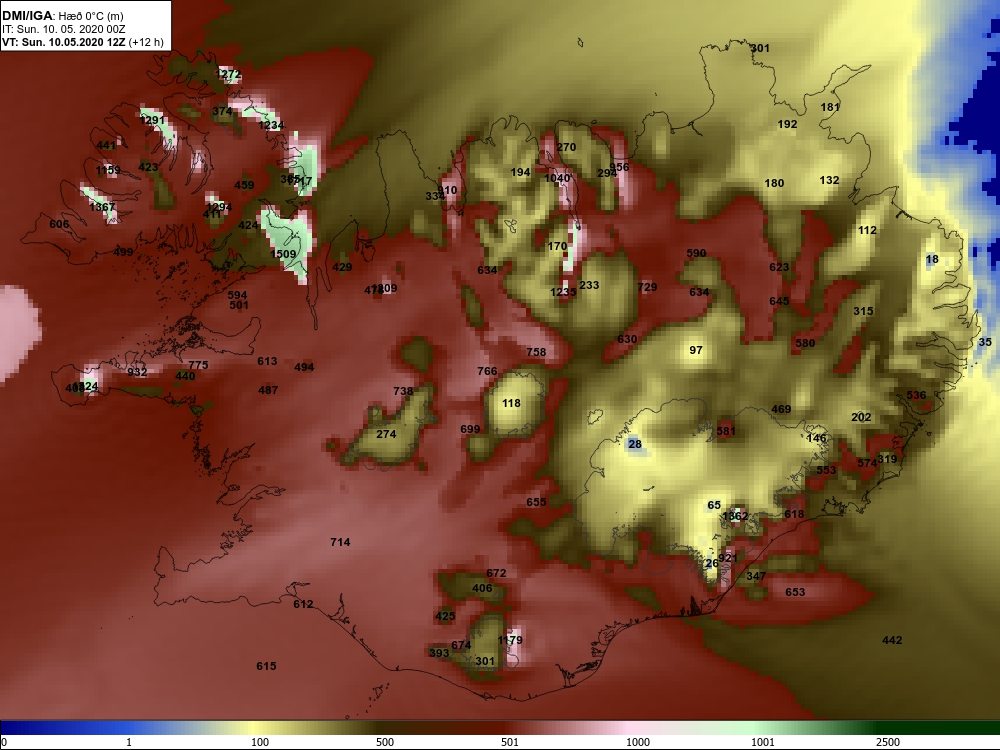The image size is (1000, 750).
Task: Click the map value '714'
Action: (340, 542)
